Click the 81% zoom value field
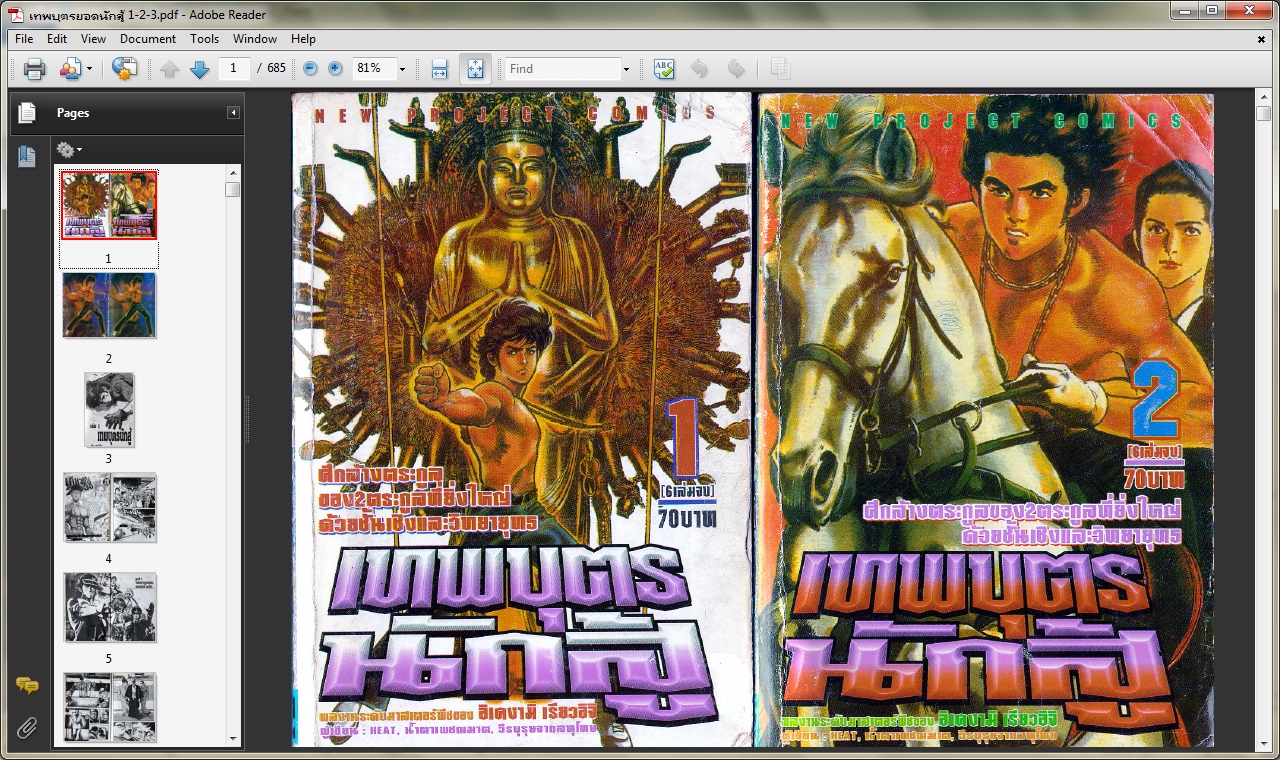The image size is (1281, 760). [x=373, y=68]
